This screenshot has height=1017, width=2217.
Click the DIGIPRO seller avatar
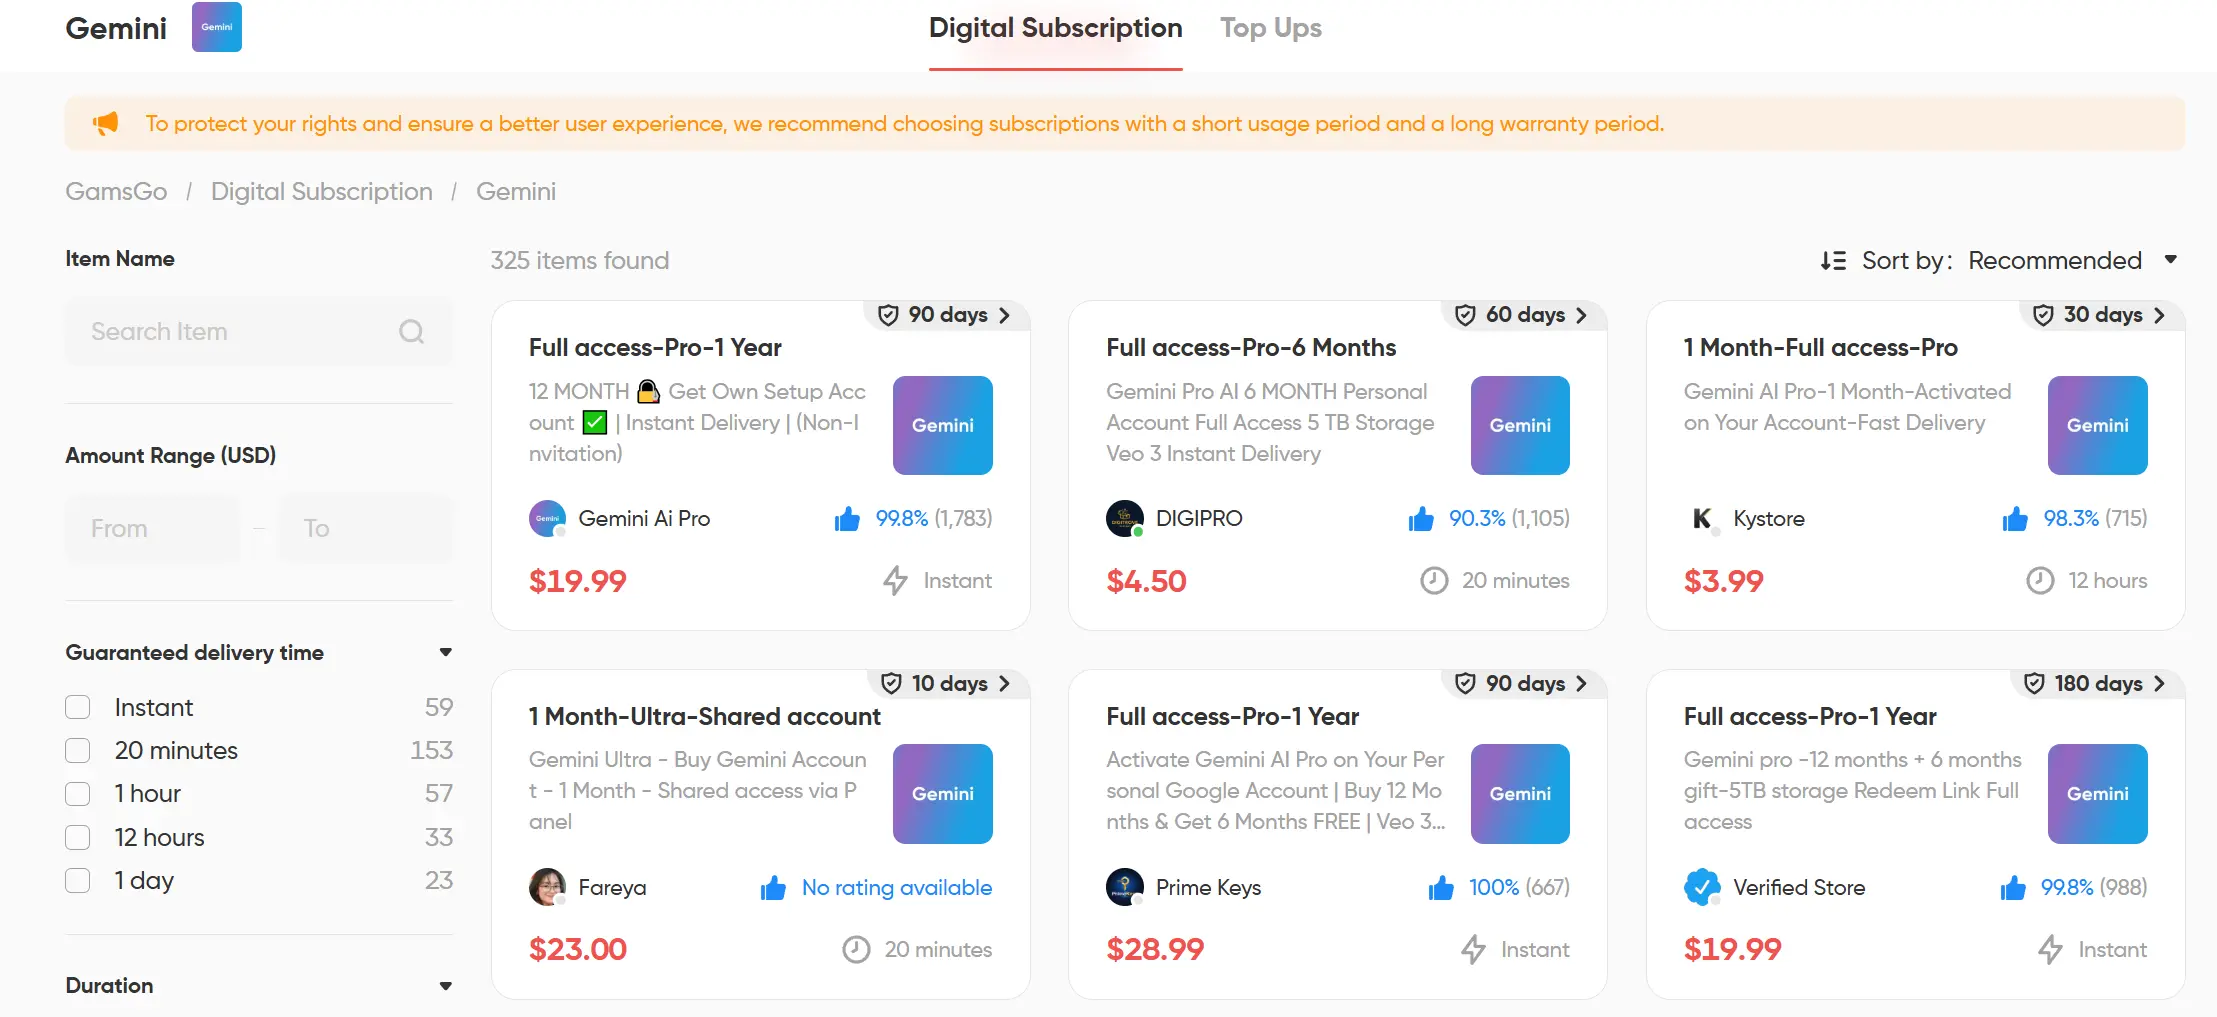(x=1125, y=518)
